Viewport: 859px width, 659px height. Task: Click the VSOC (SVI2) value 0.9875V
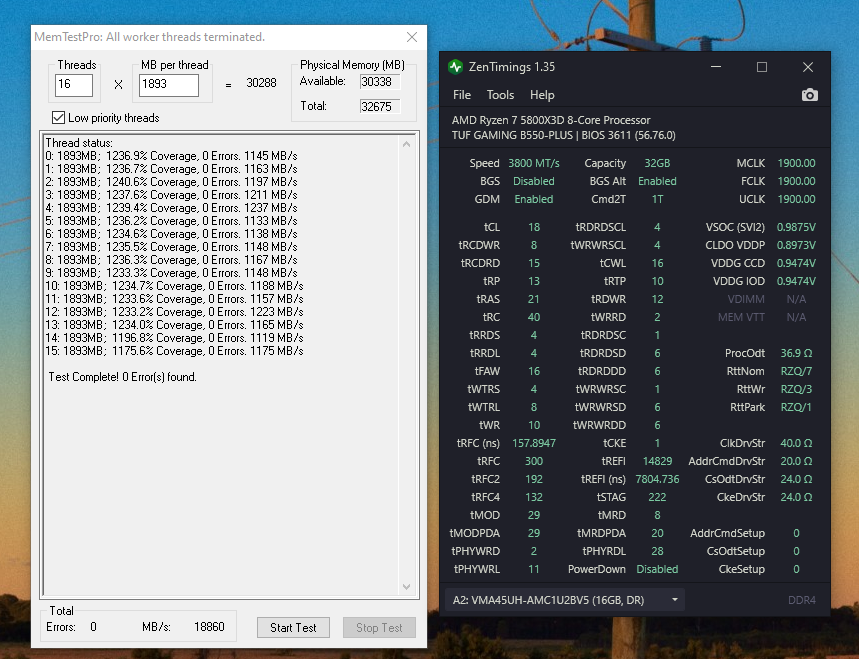797,227
